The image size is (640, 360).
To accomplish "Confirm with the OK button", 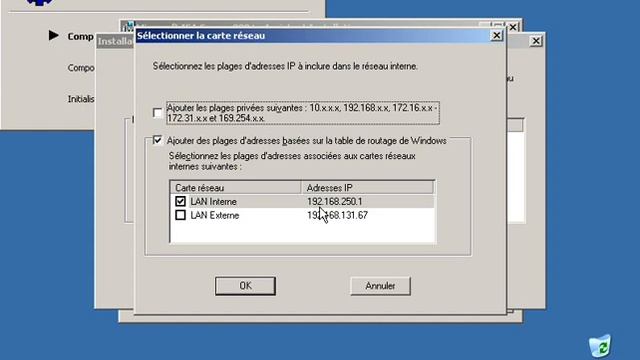I will tap(245, 286).
